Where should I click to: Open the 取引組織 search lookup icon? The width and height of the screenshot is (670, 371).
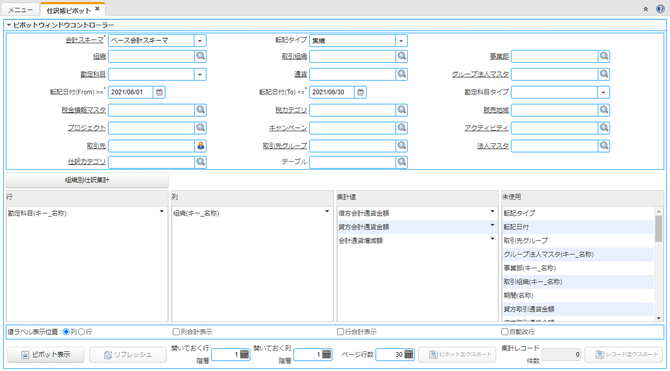pos(402,56)
